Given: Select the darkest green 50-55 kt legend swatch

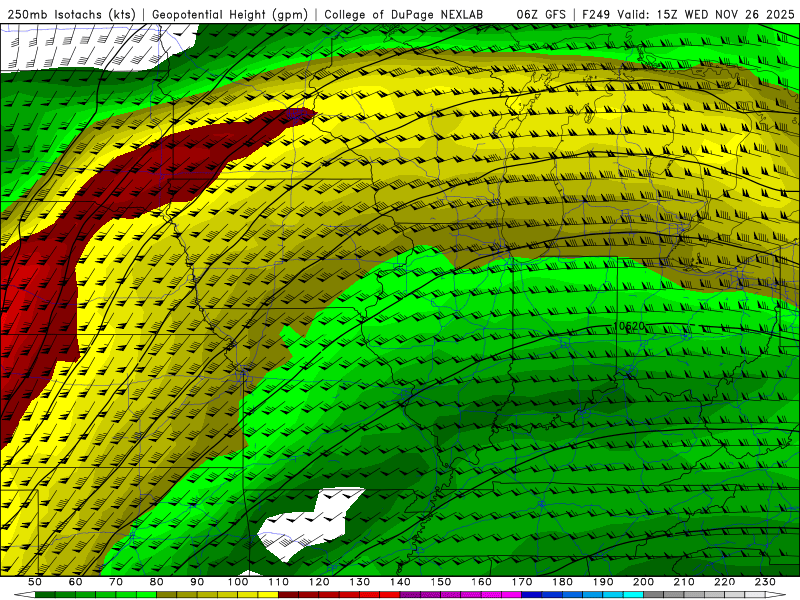Looking at the screenshot, I should 45,594.
